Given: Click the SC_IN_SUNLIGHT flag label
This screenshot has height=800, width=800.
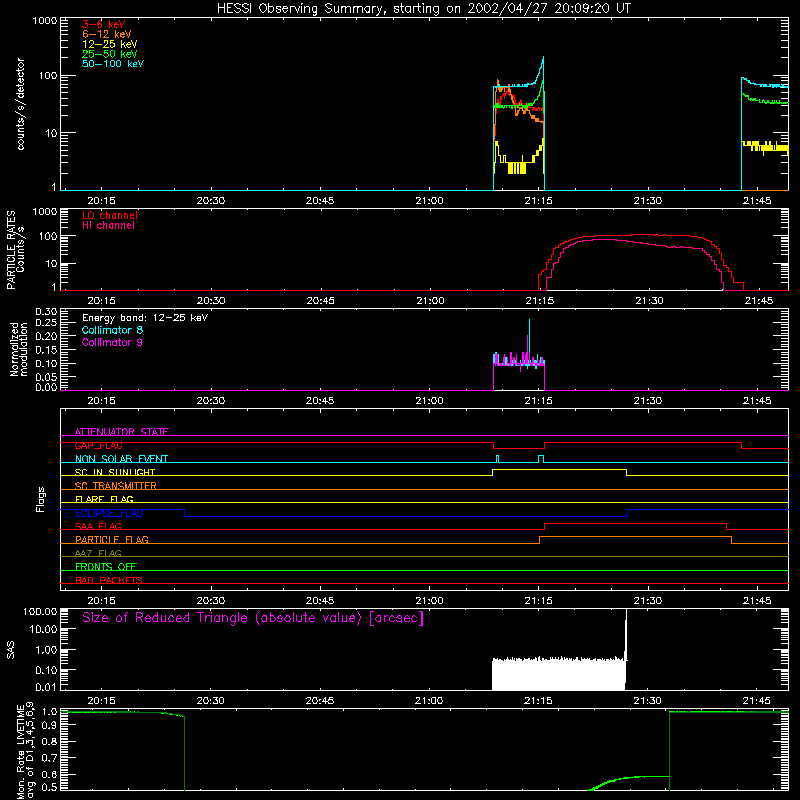Looking at the screenshot, I should click(x=115, y=472).
